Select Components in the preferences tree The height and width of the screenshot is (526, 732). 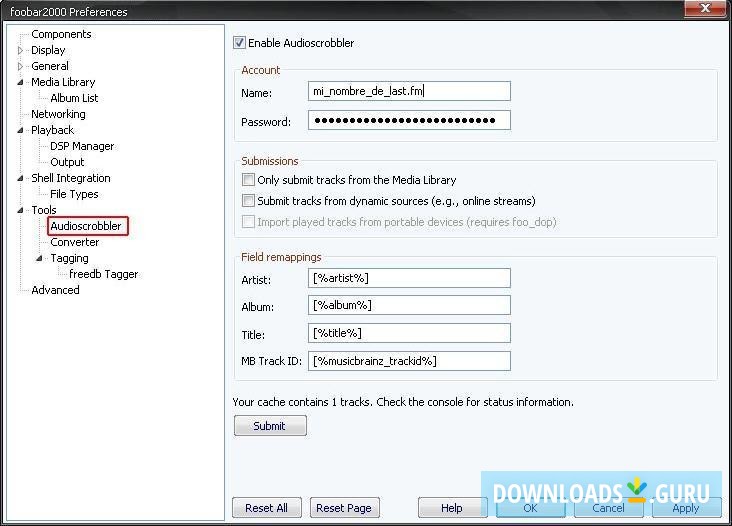pos(61,34)
